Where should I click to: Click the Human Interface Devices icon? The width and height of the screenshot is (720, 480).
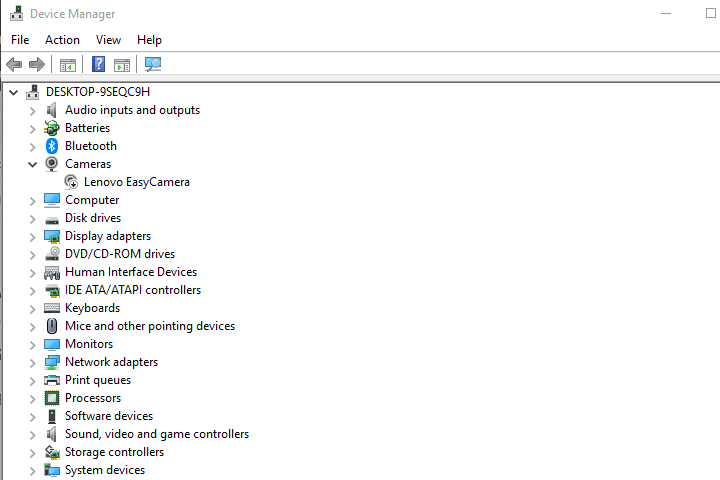(x=52, y=272)
